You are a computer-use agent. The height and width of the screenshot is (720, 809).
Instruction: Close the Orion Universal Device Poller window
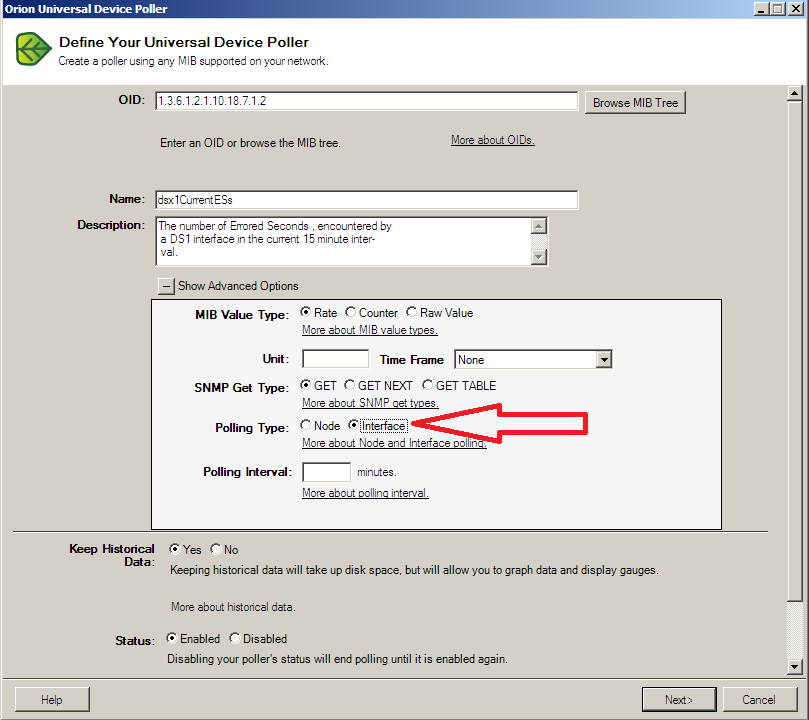point(796,9)
